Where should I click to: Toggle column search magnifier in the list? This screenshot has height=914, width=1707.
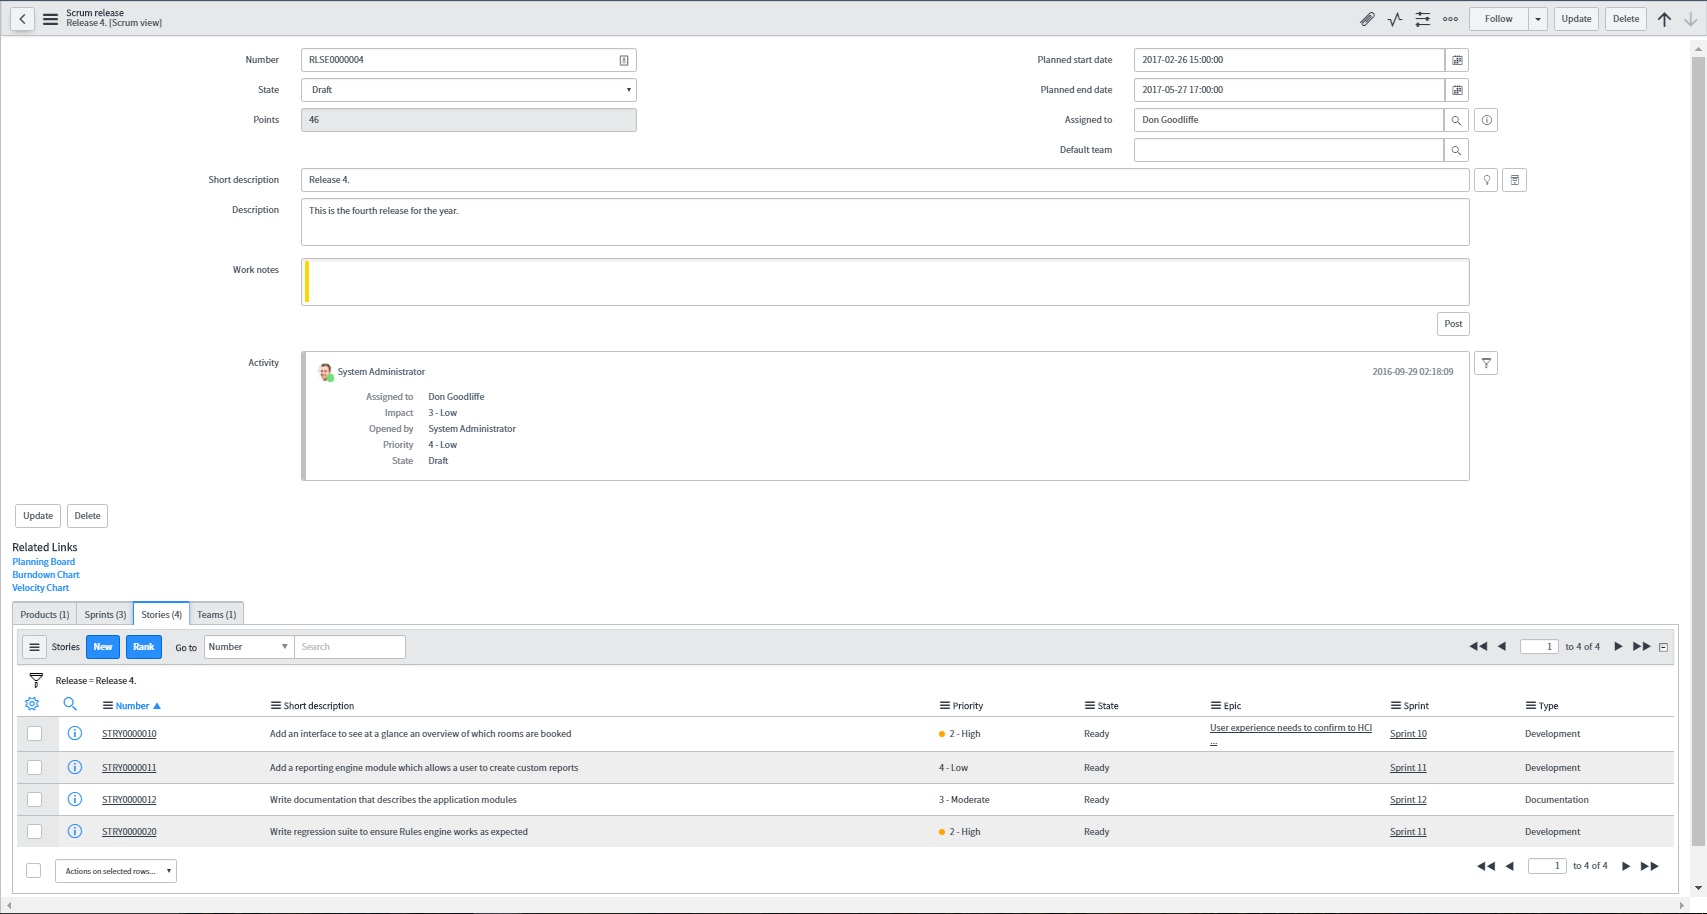70,704
